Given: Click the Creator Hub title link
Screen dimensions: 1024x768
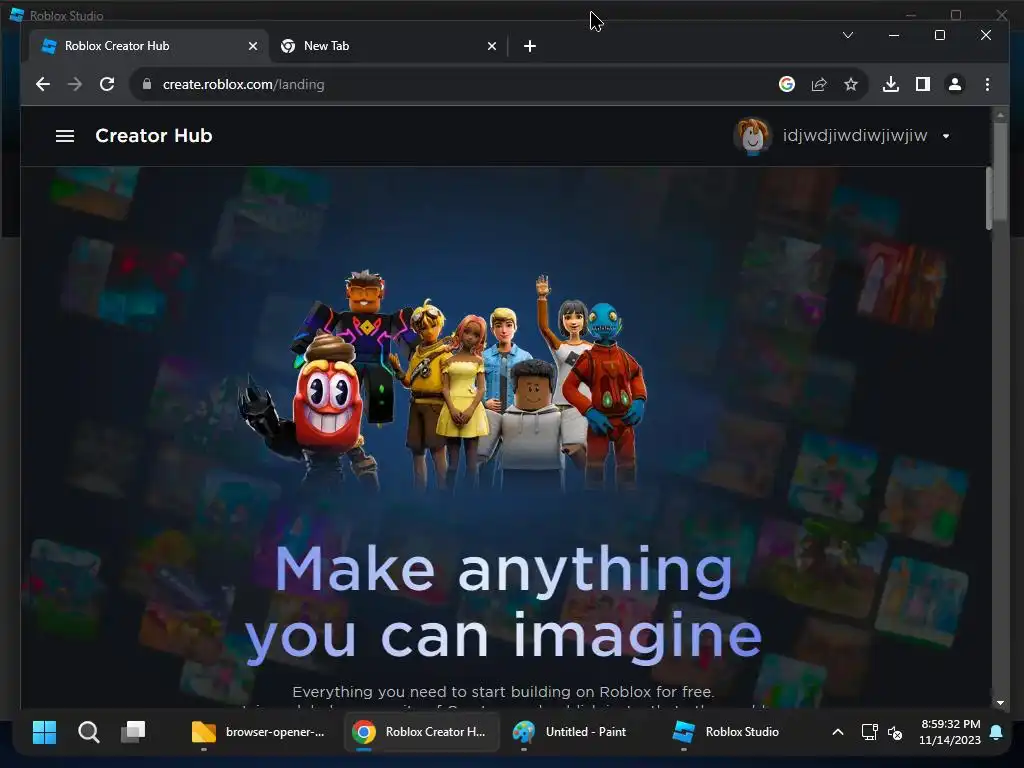Looking at the screenshot, I should click(153, 136).
